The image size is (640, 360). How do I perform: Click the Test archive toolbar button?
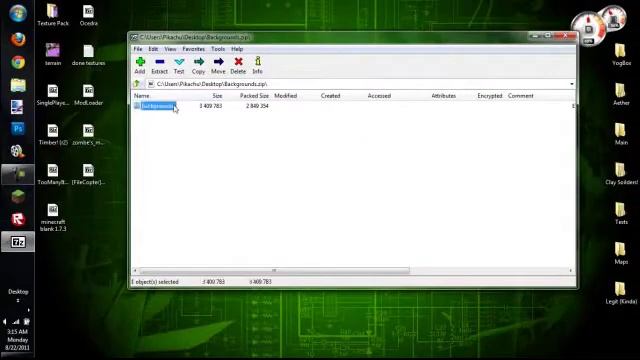[x=179, y=65]
